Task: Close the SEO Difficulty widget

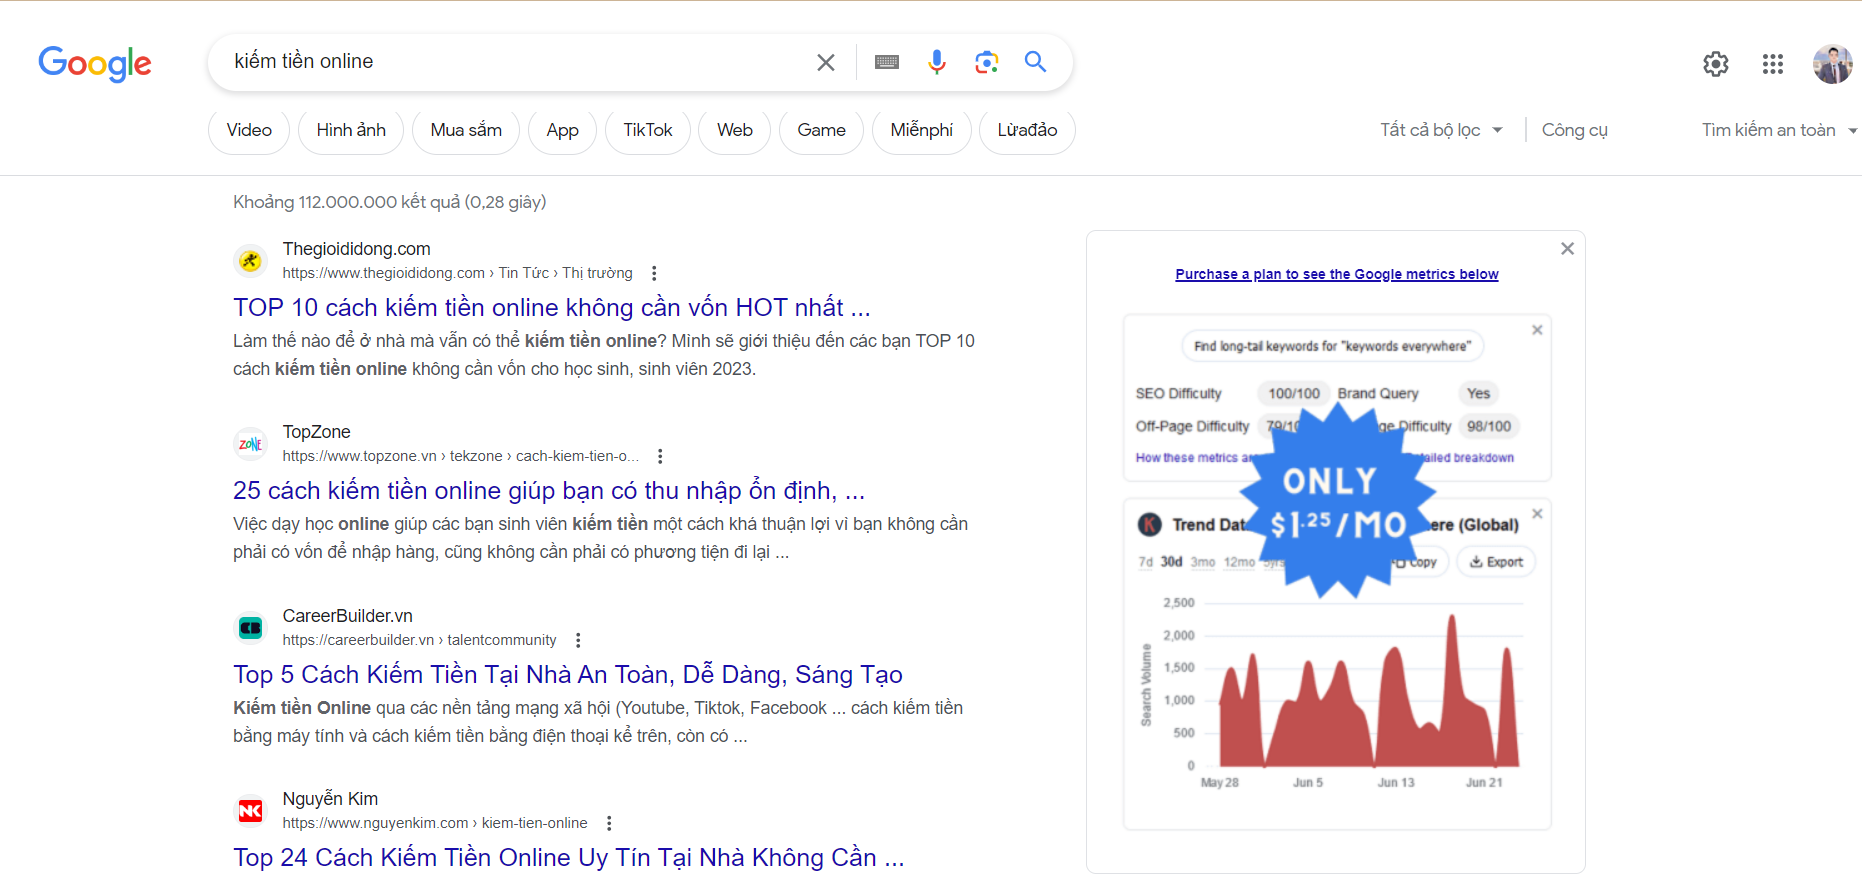Action: tap(1537, 330)
